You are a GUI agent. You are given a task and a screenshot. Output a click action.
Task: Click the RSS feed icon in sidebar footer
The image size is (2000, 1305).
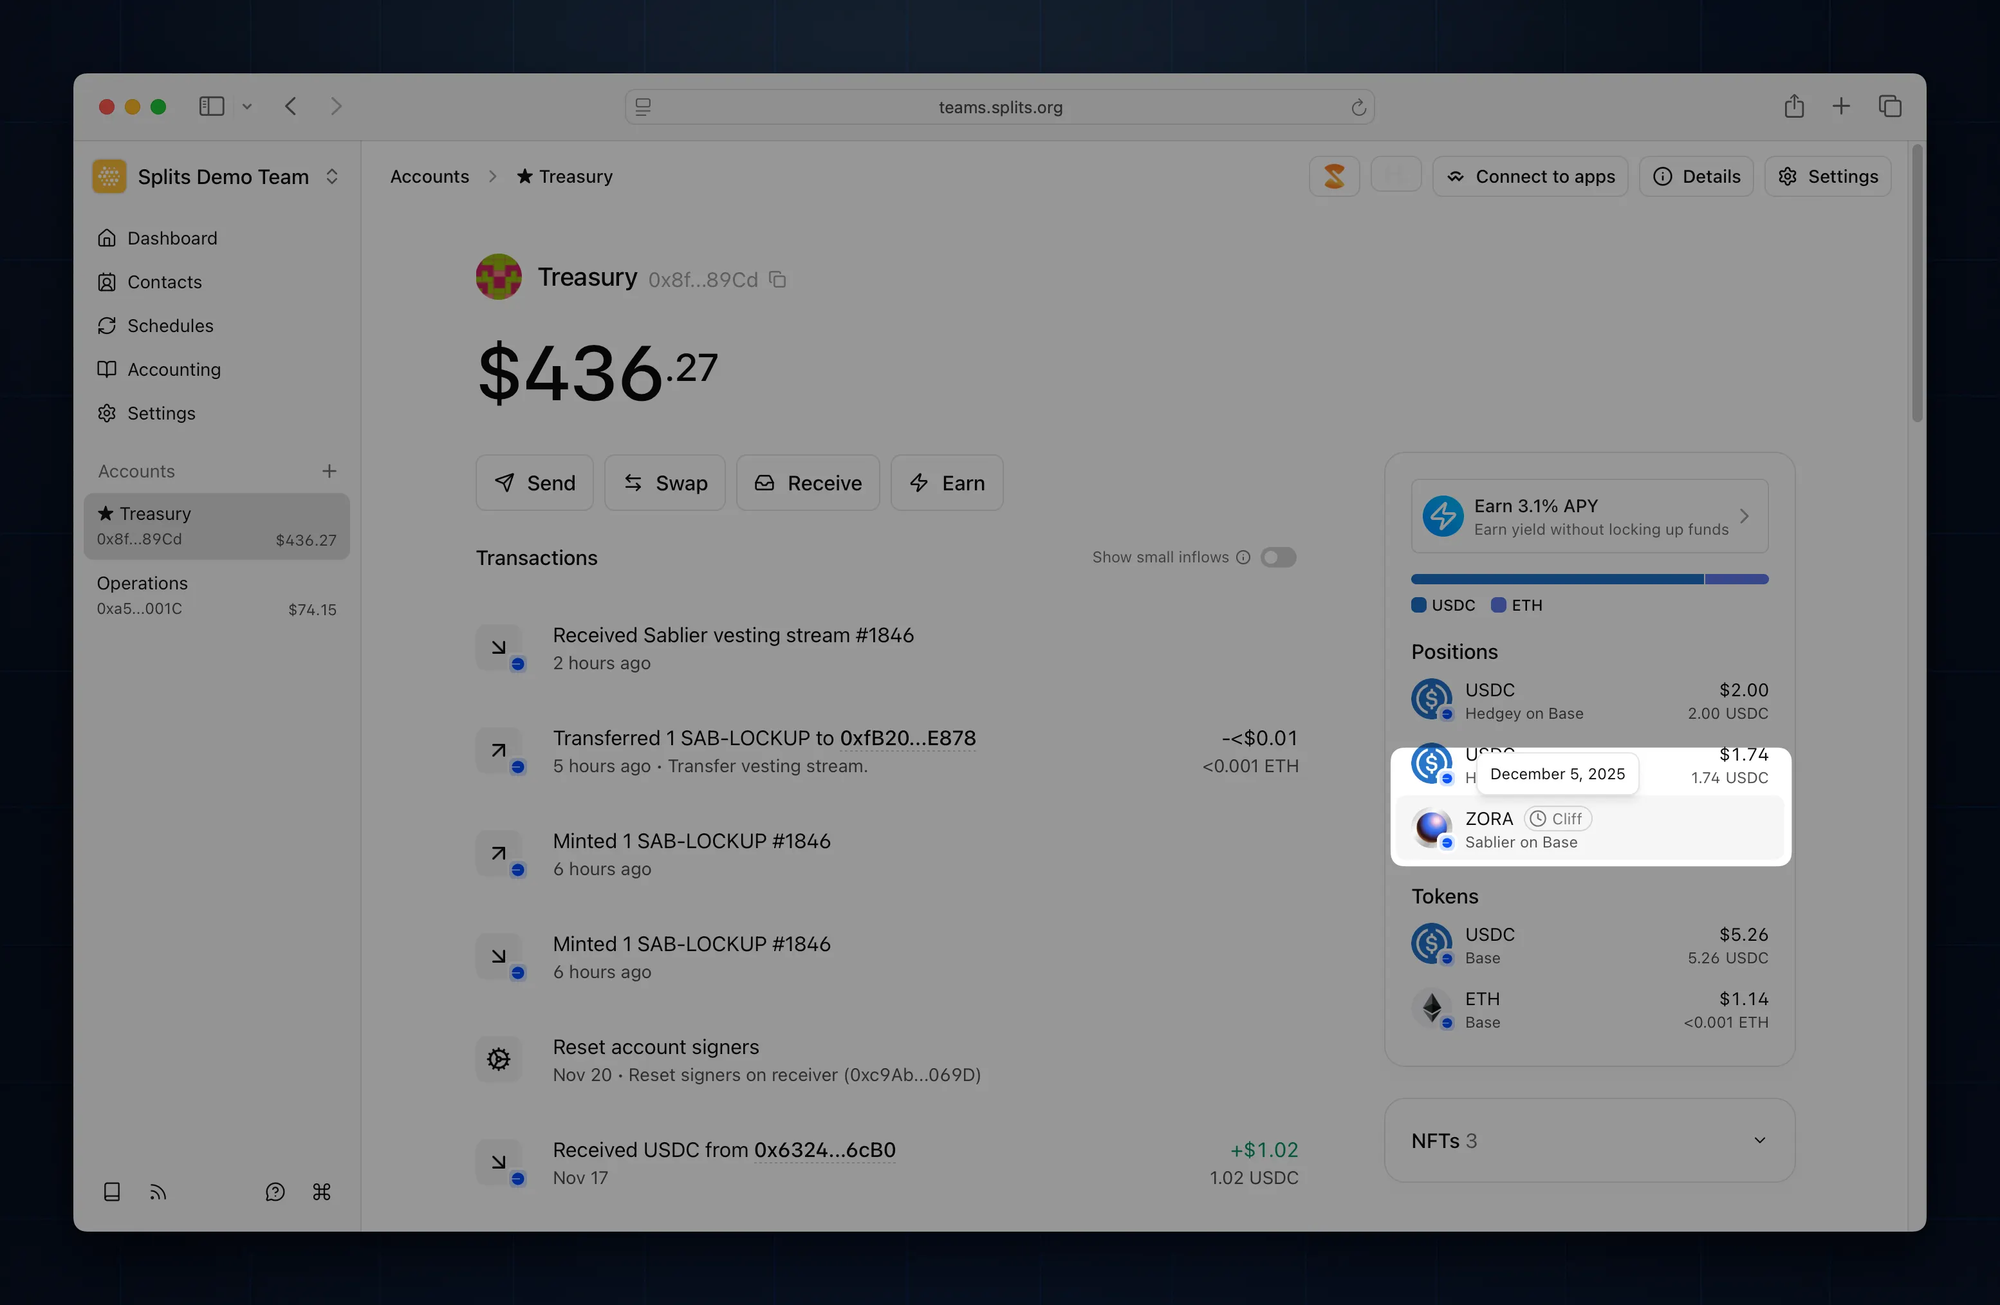[158, 1191]
